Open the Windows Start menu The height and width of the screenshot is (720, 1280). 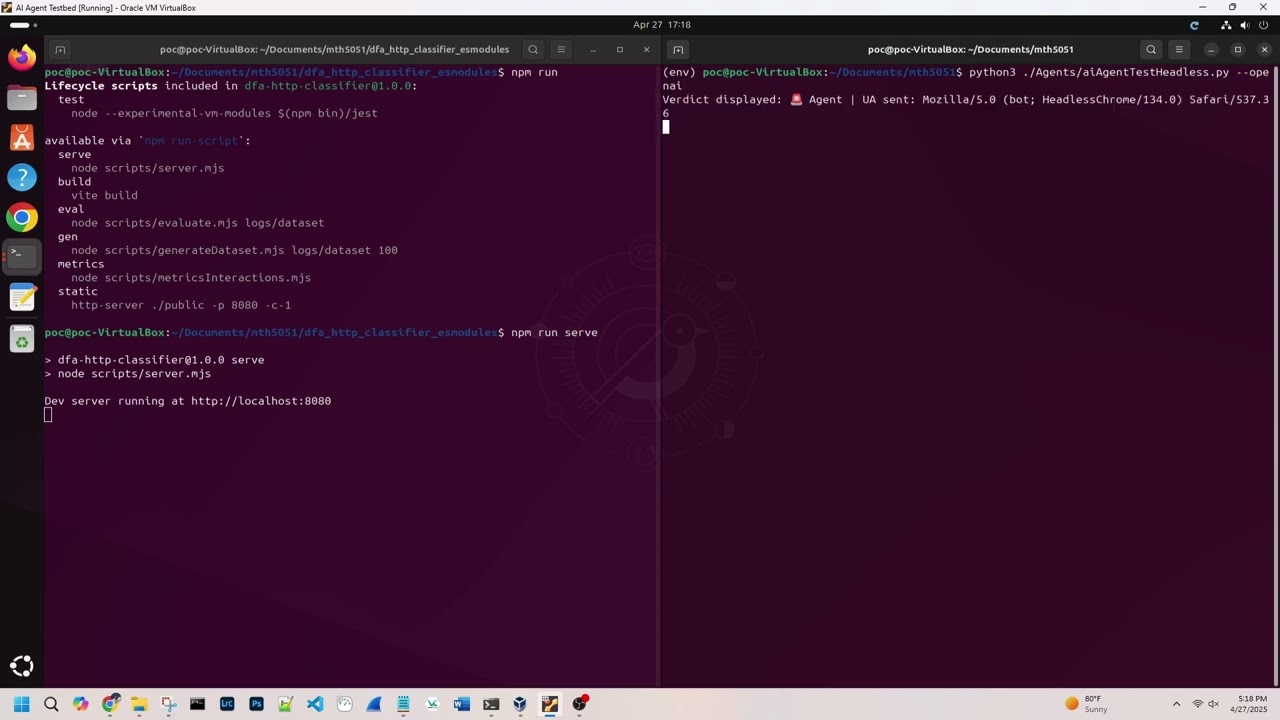22,704
